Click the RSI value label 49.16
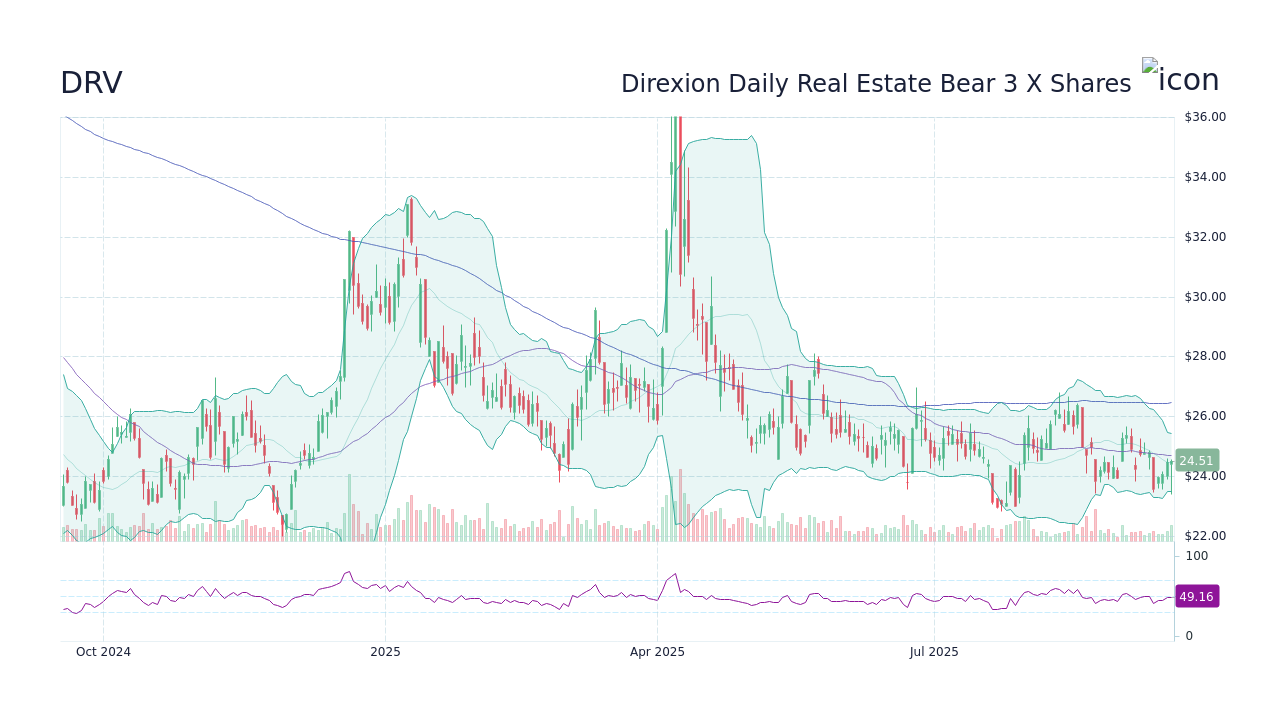1280x720 pixels. pos(1196,596)
